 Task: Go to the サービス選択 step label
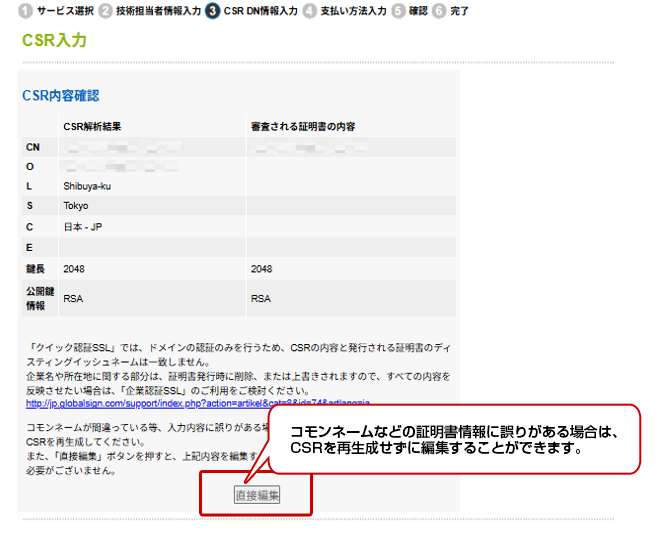[x=65, y=11]
